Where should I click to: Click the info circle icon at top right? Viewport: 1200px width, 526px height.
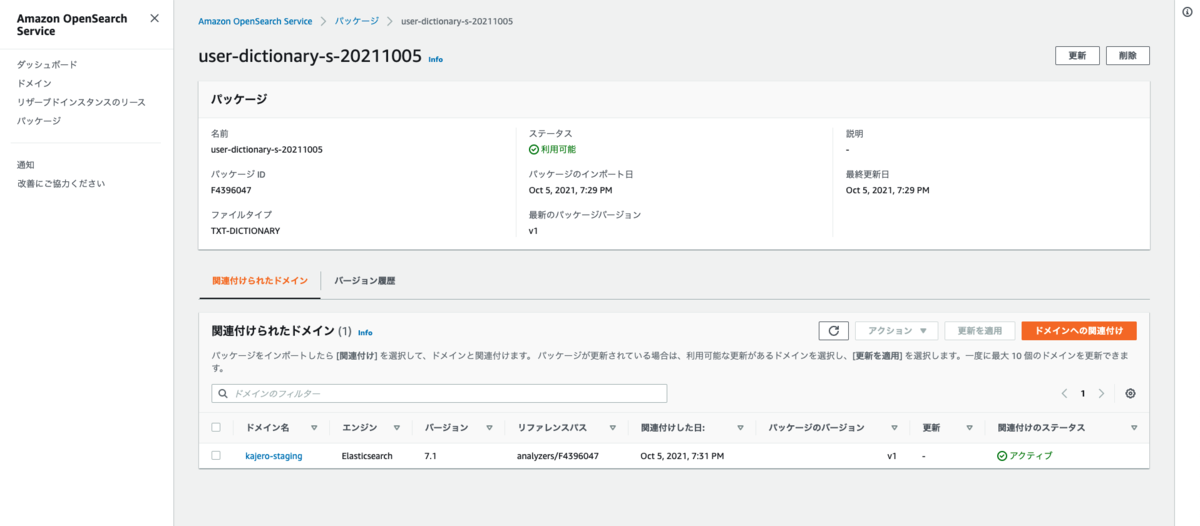(1186, 11)
